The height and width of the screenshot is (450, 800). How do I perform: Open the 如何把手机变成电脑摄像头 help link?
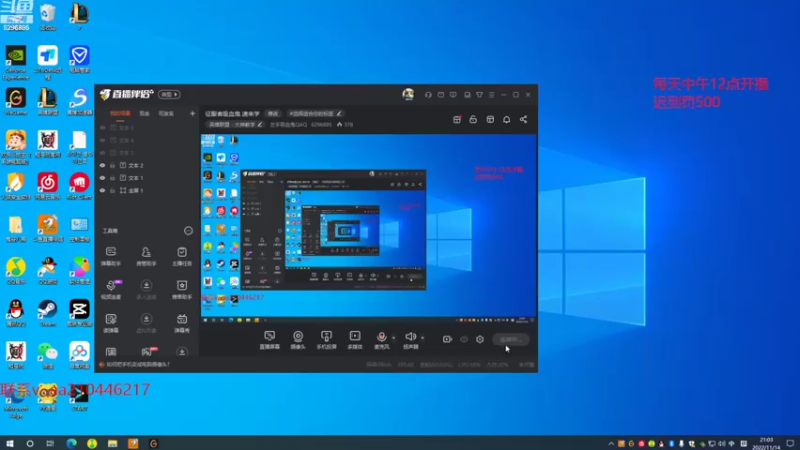[x=137, y=364]
